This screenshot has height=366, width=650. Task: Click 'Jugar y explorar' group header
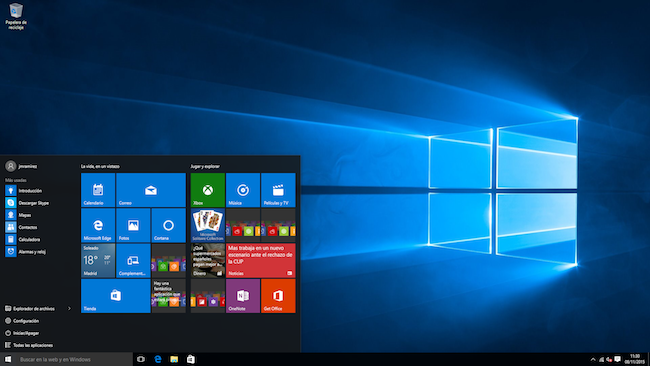click(x=205, y=166)
